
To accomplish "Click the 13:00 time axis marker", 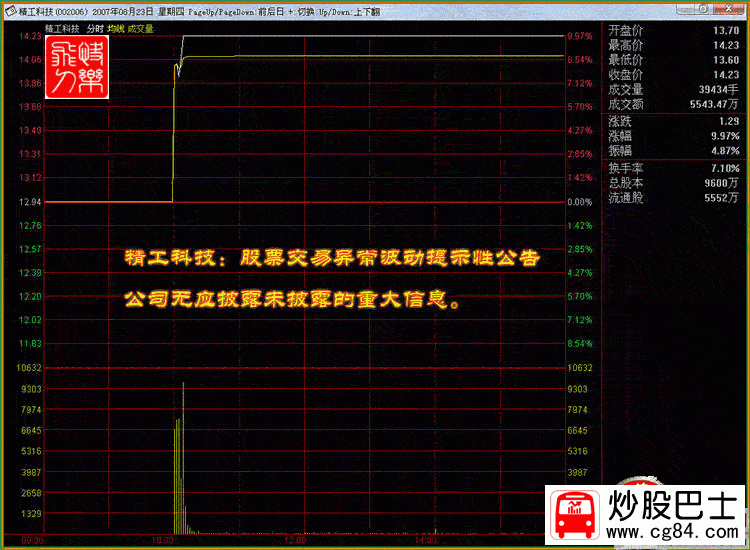I will coord(296,541).
